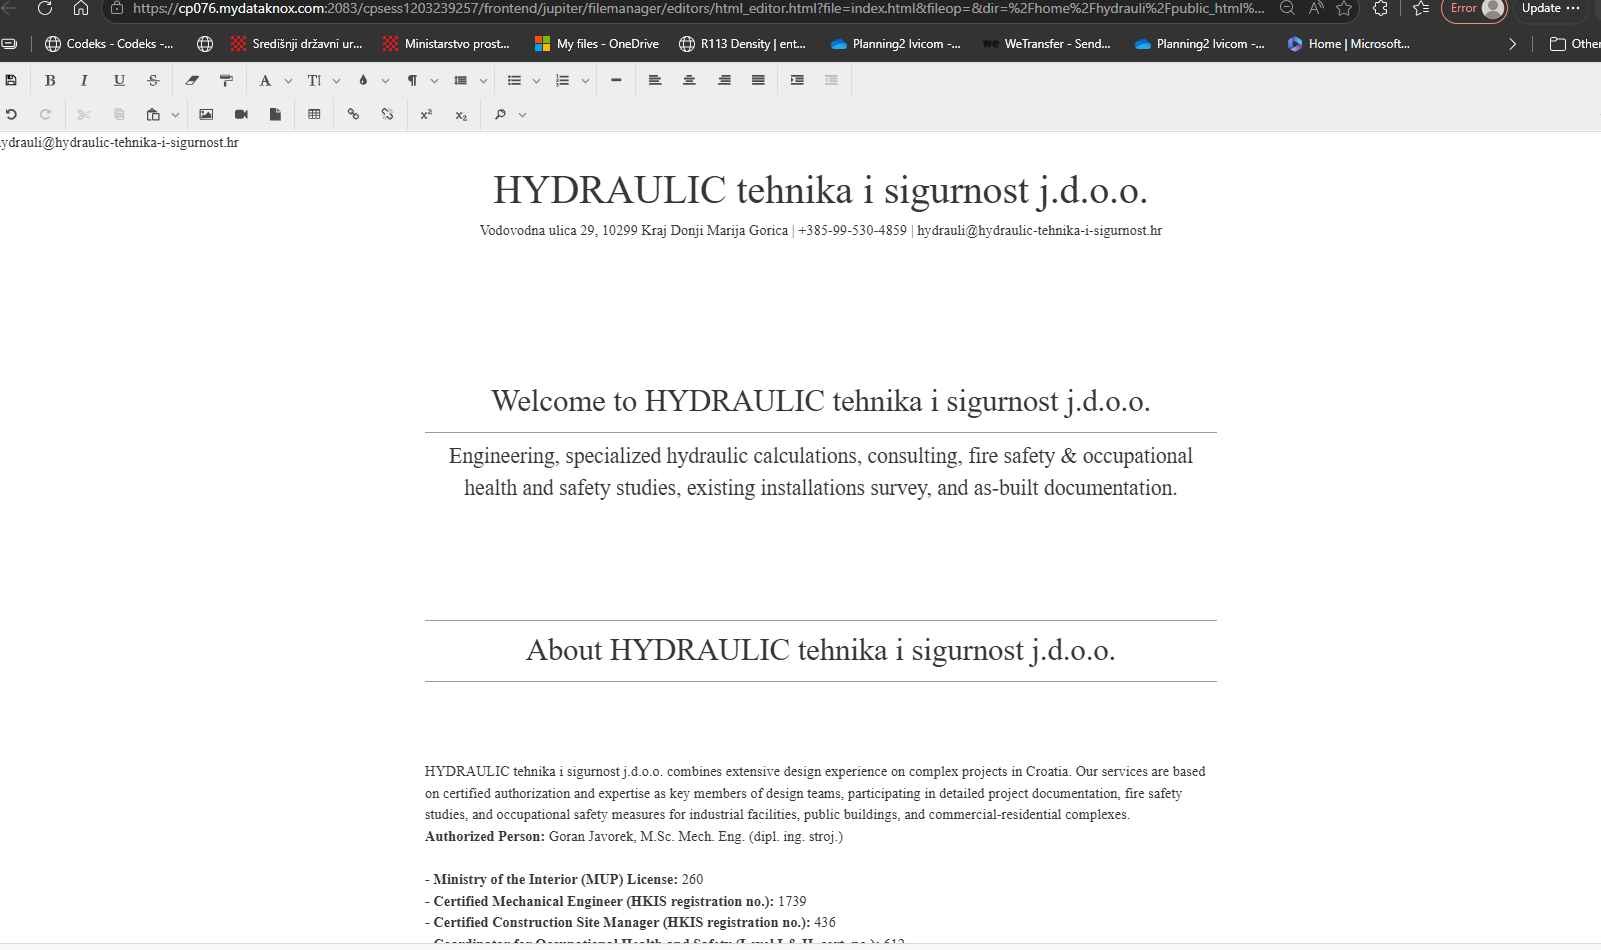This screenshot has height=950, width=1601.
Task: Redo the last undone edit
Action: [45, 114]
